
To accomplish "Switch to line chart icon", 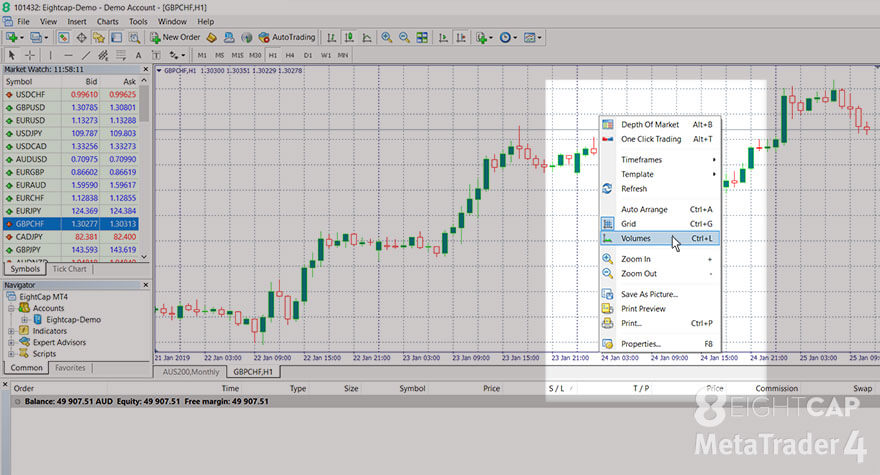I will [x=367, y=38].
